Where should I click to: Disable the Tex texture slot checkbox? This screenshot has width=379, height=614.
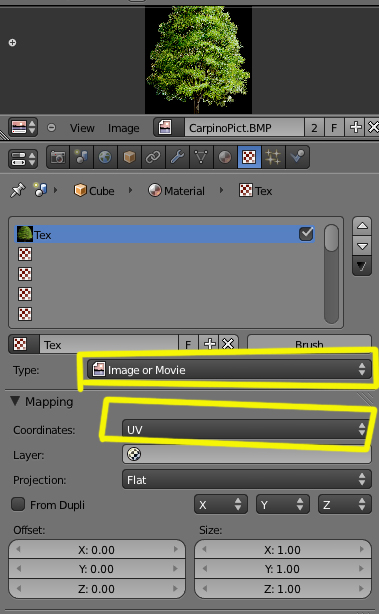point(306,234)
